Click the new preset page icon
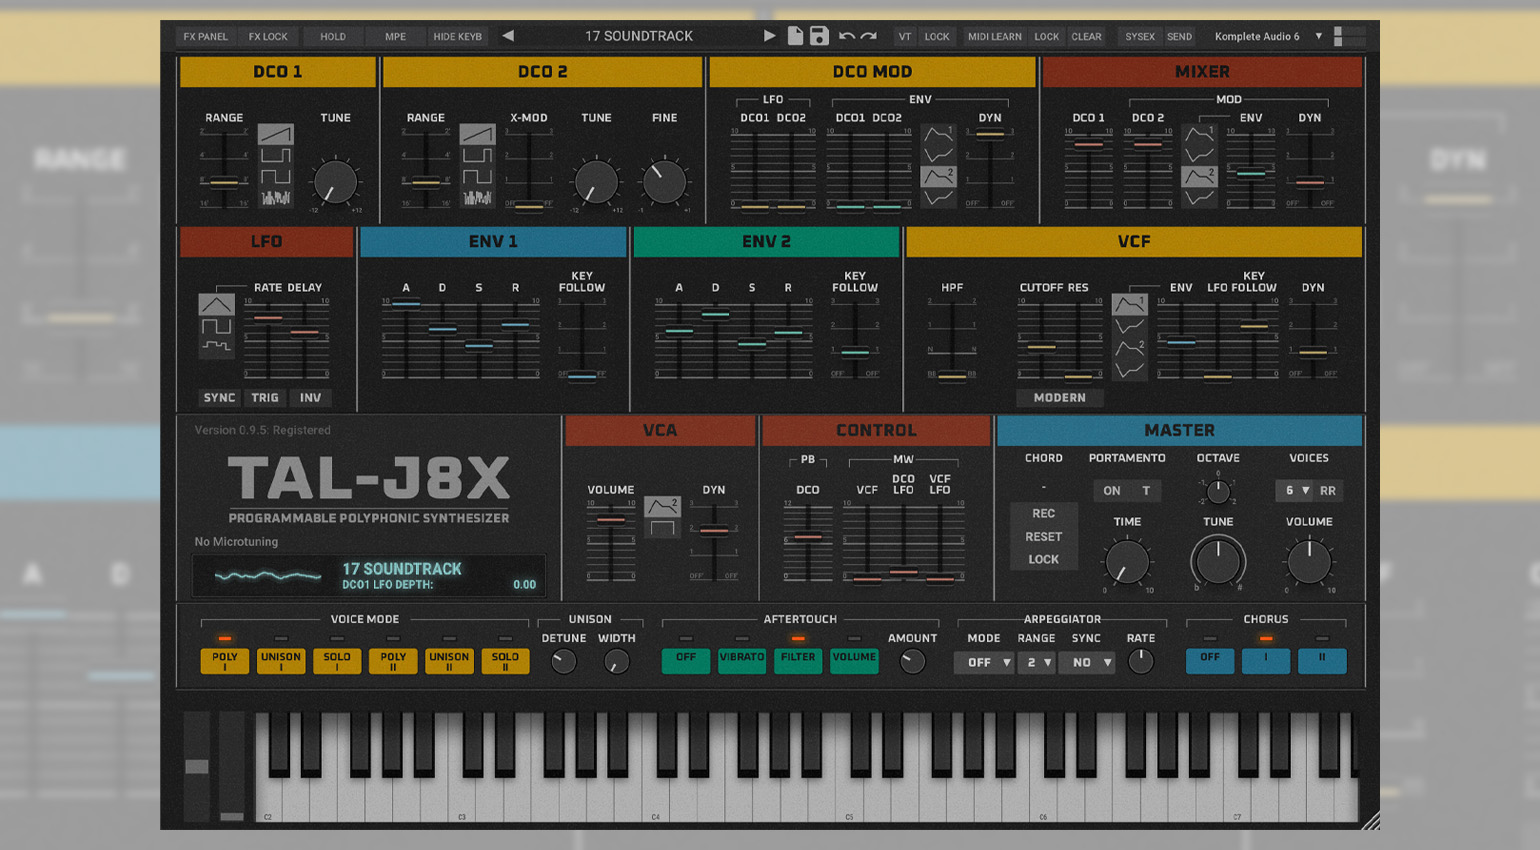This screenshot has width=1540, height=850. point(795,36)
